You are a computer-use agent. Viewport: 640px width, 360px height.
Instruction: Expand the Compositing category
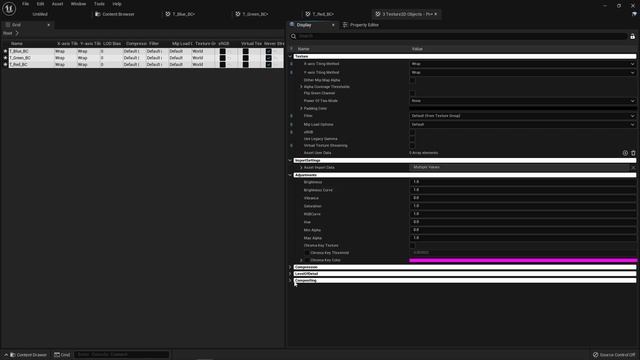(x=290, y=281)
